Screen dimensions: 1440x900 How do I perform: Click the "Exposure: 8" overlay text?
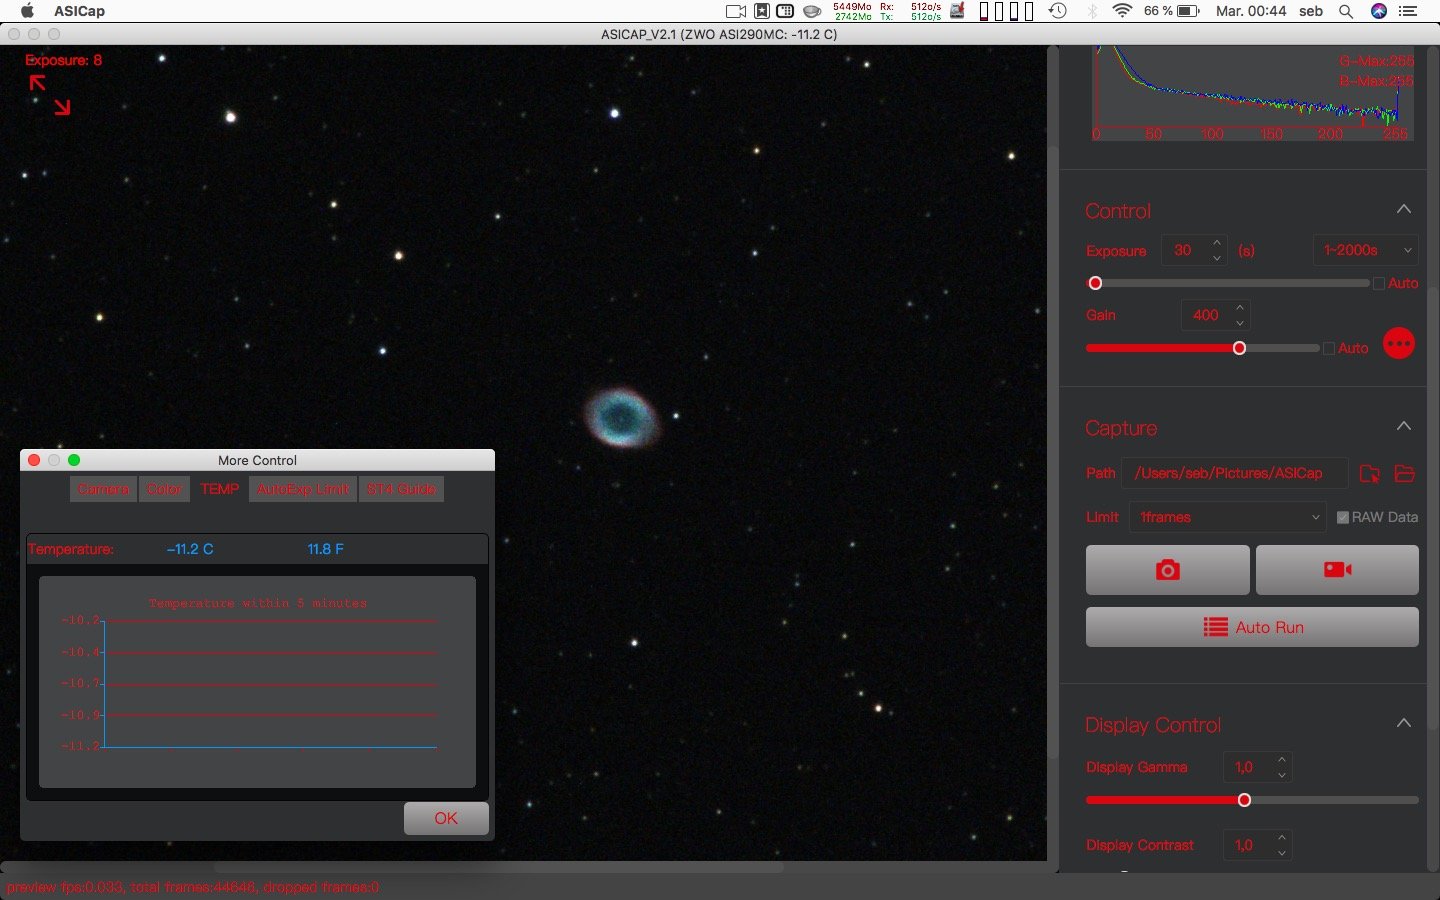64,60
